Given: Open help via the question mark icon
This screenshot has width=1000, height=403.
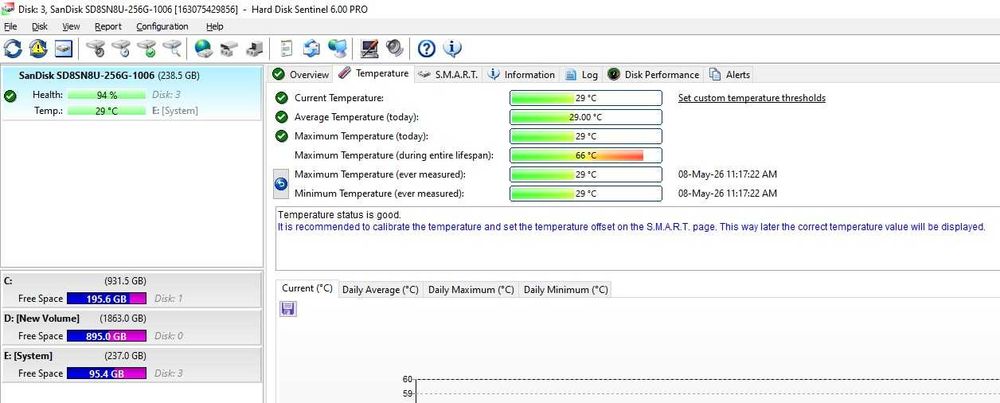Looking at the screenshot, I should (x=427, y=48).
